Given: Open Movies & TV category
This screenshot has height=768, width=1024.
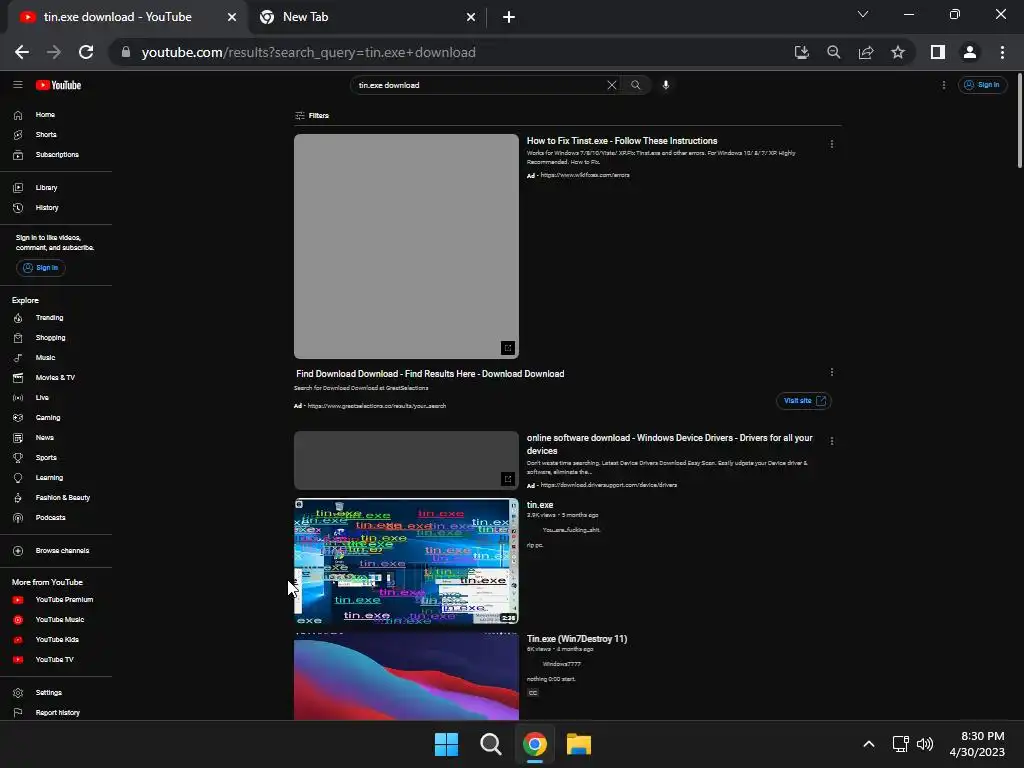Looking at the screenshot, I should click(56, 377).
